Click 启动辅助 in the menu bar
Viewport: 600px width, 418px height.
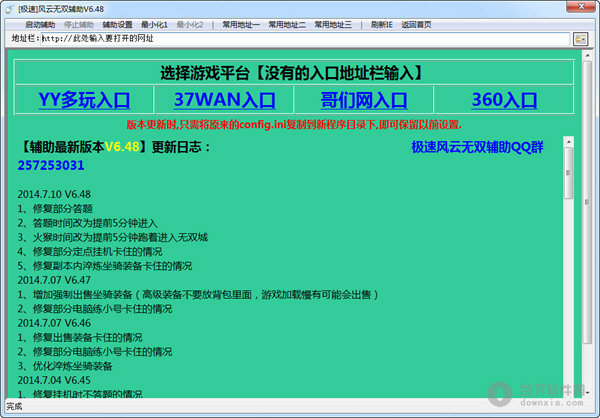(40, 25)
